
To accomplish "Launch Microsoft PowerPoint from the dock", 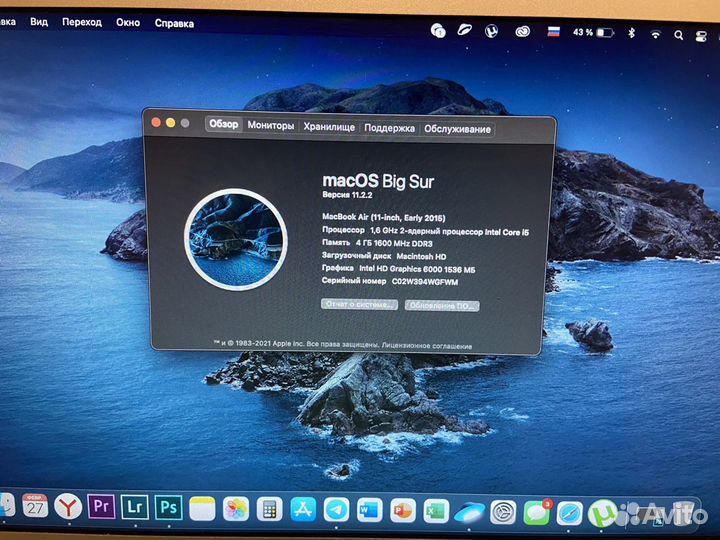I will click(x=403, y=511).
